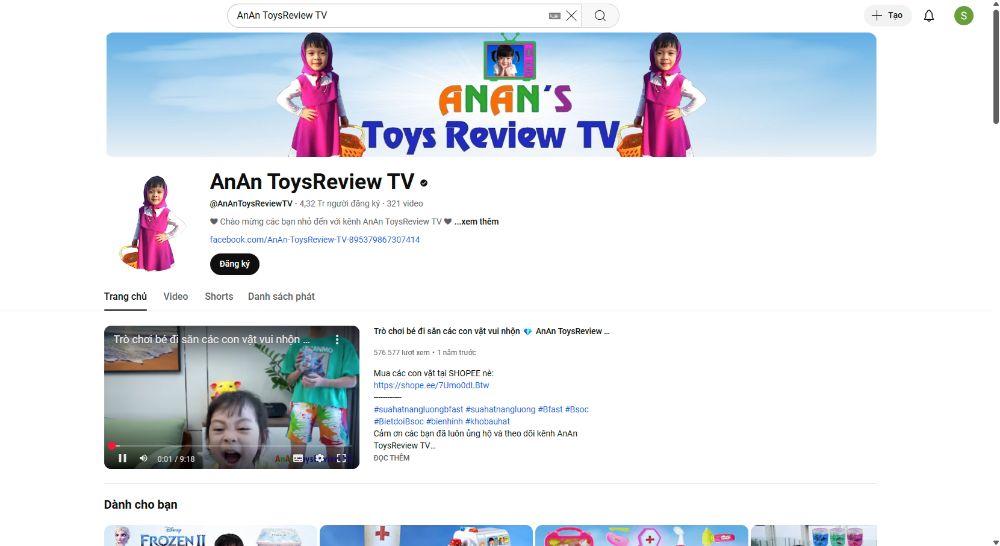The image size is (1000, 546).
Task: Select the Trang chủ tab
Action: click(125, 297)
